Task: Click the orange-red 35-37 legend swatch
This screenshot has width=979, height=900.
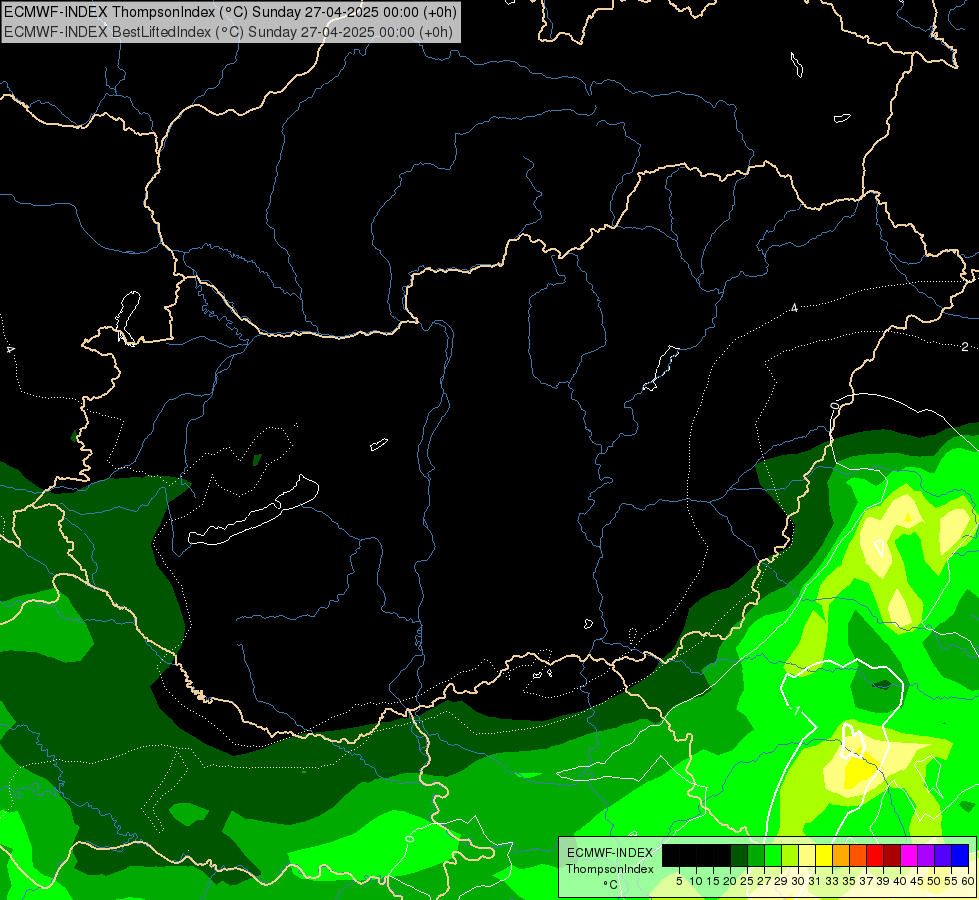Action: point(858,855)
